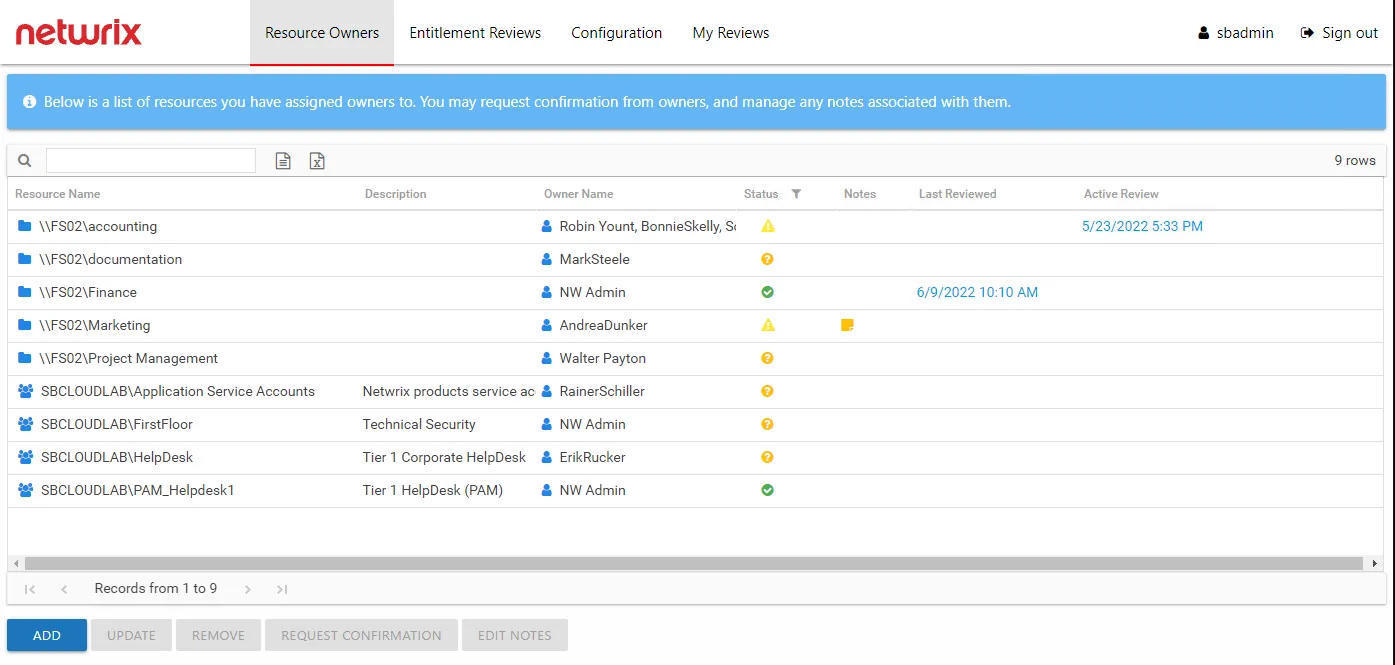
Task: Click the export to PDF document icon
Action: pos(283,160)
